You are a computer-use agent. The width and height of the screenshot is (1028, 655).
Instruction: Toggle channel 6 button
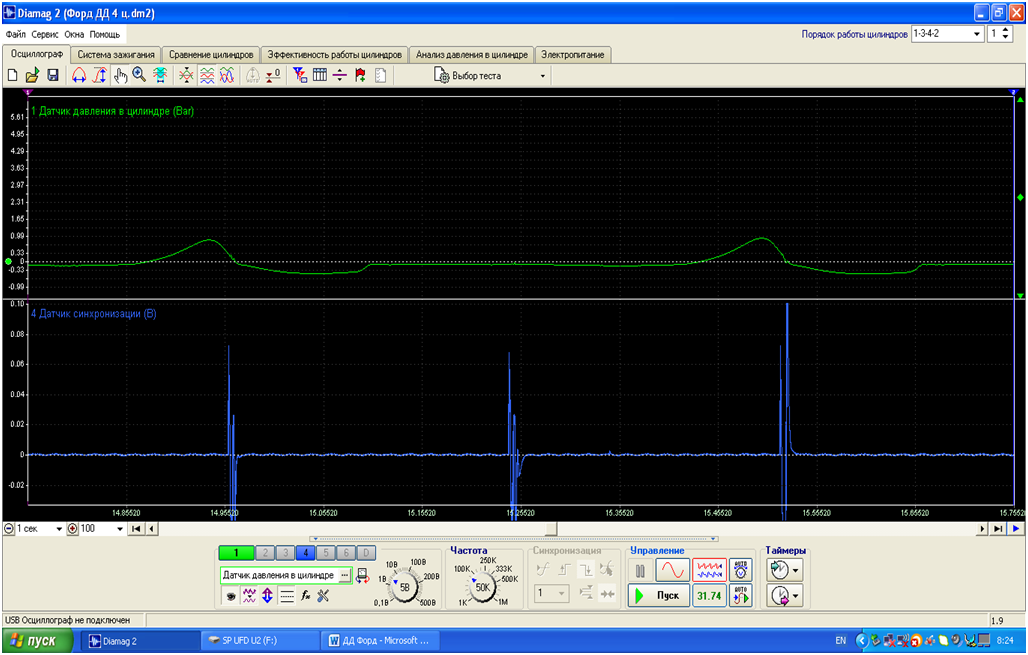(x=346, y=553)
